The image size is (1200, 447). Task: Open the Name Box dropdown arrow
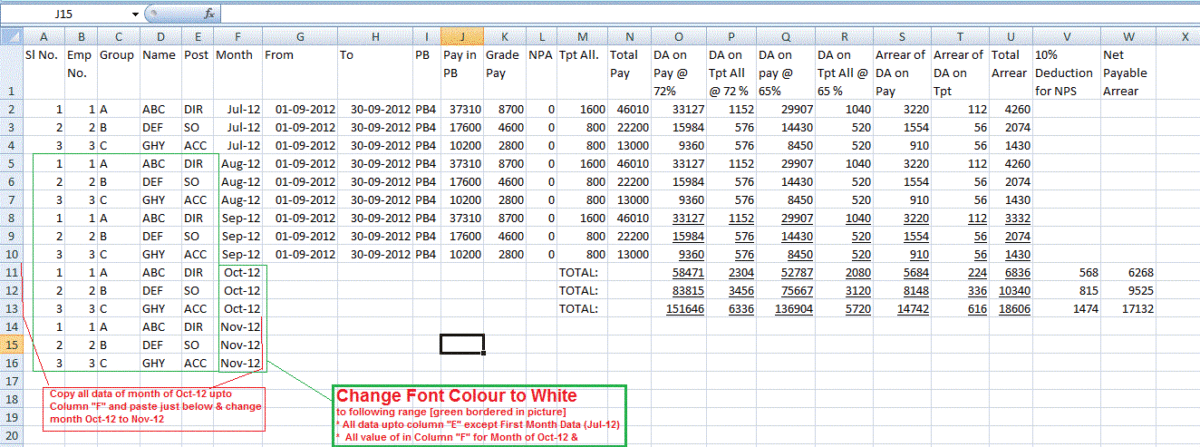pos(136,16)
